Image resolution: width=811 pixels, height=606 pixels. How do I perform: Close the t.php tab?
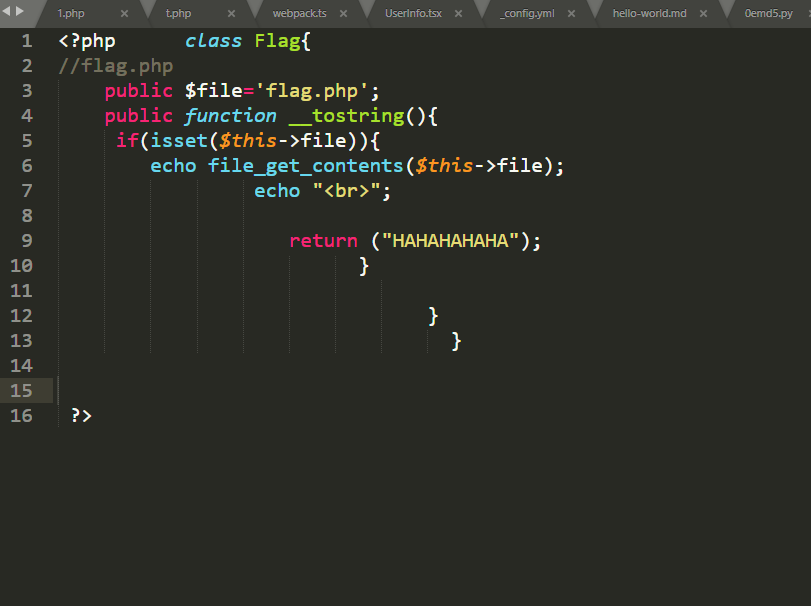coord(231,14)
